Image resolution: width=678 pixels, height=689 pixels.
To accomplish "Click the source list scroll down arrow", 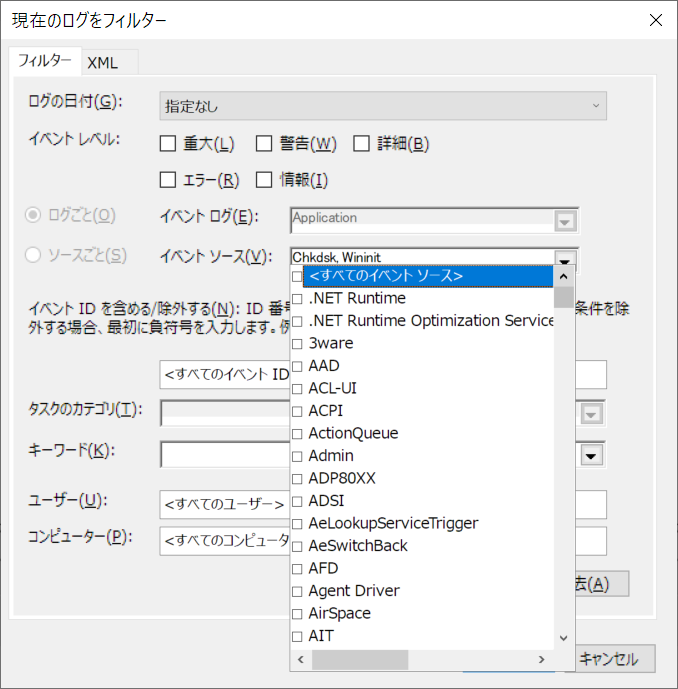I will (x=564, y=638).
